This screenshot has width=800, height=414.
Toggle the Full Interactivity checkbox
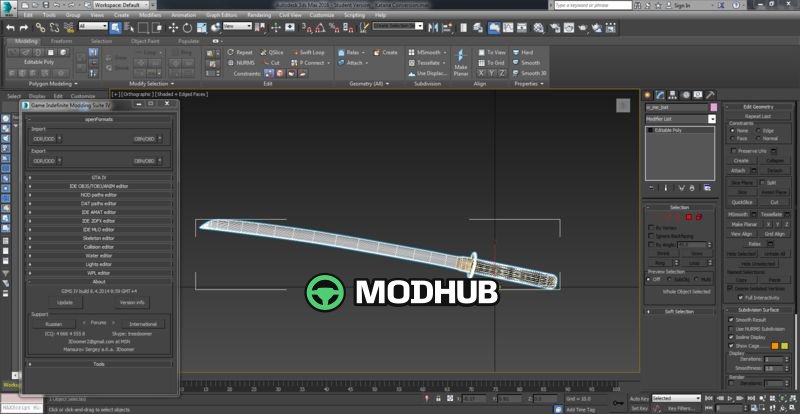[741, 297]
